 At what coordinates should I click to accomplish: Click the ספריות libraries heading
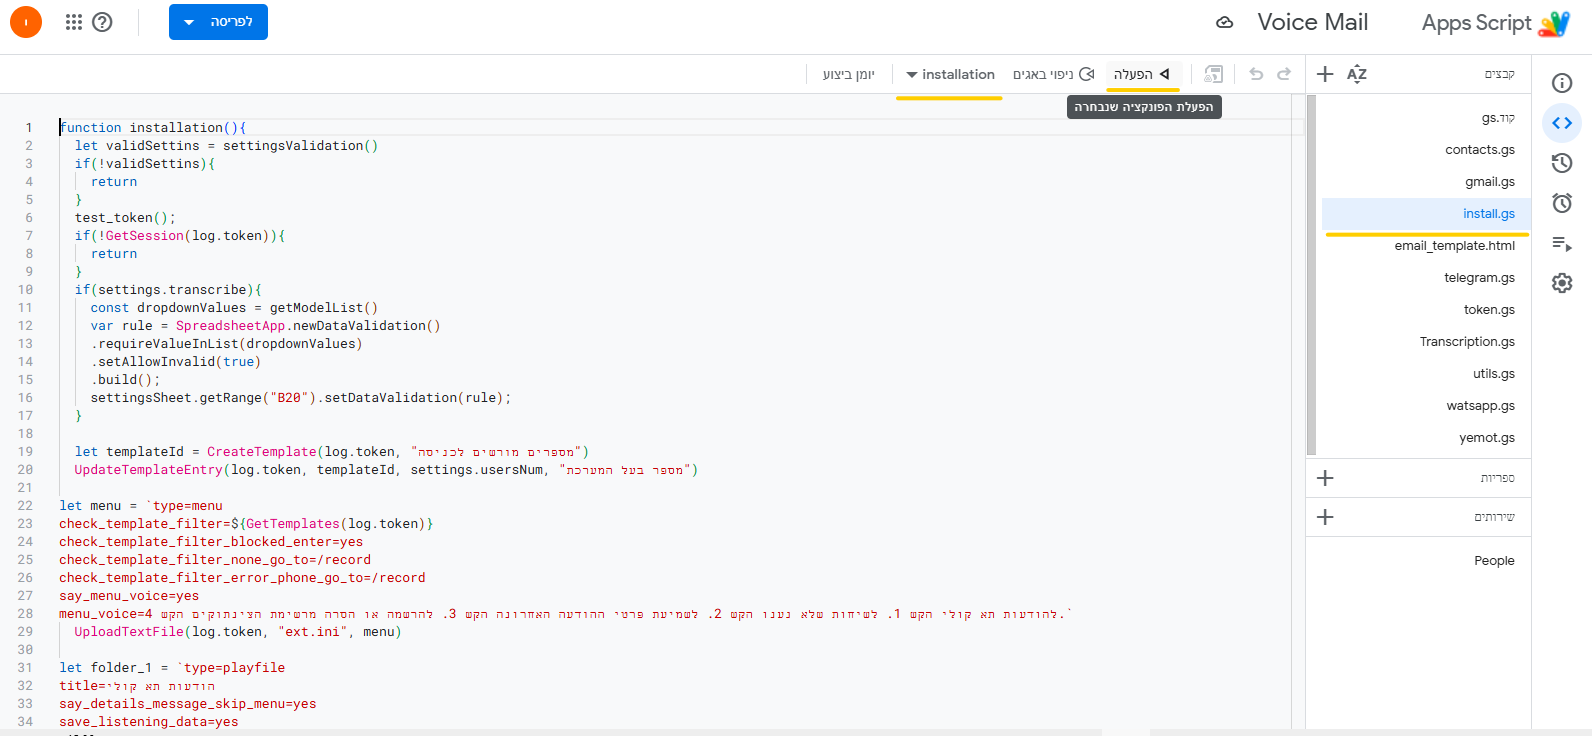1497,478
